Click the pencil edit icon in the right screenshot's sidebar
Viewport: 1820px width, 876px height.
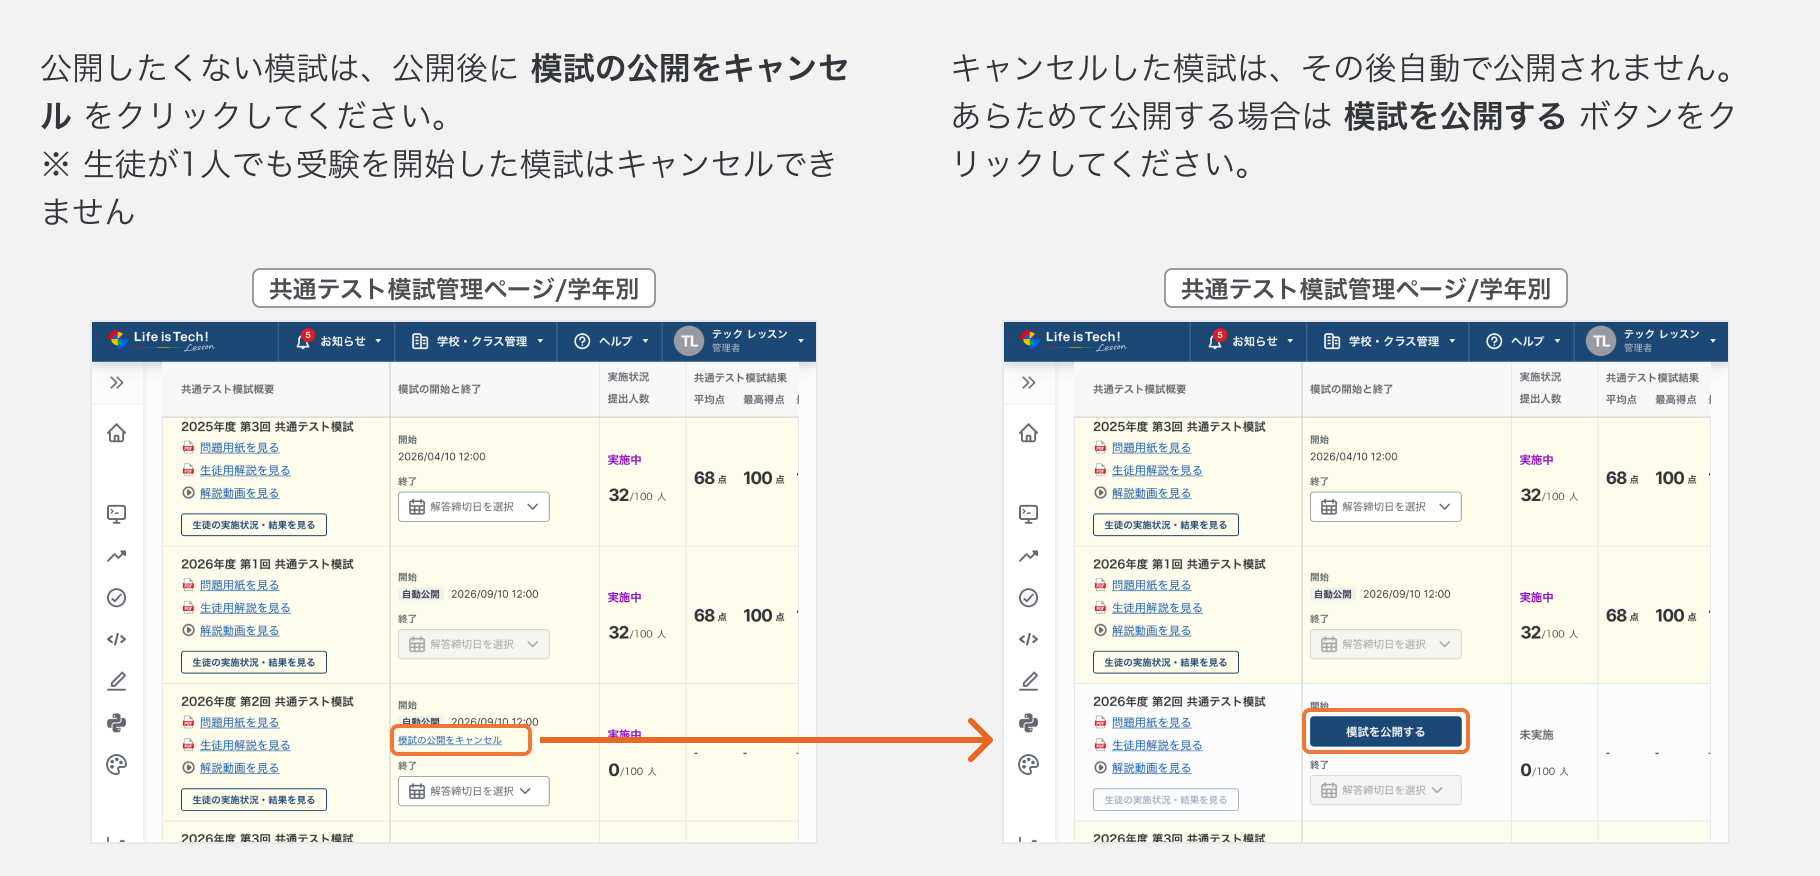1029,681
